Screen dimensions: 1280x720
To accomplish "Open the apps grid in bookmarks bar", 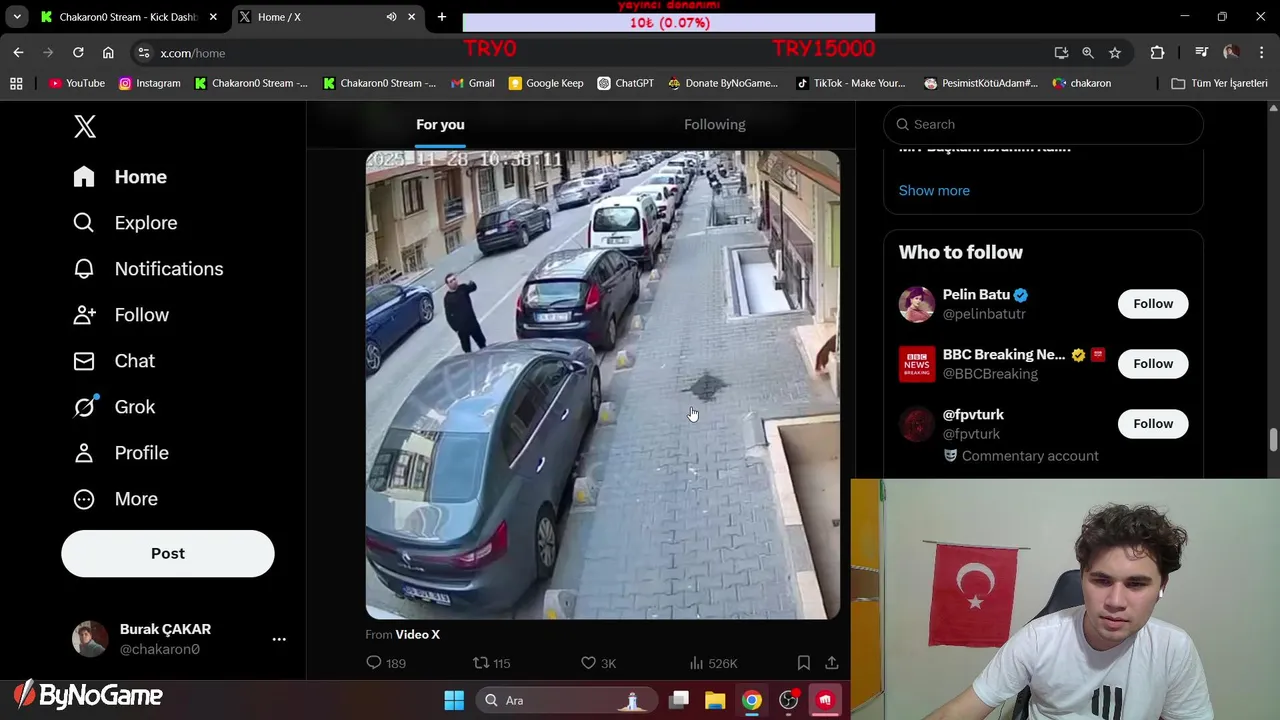I will click(x=16, y=83).
